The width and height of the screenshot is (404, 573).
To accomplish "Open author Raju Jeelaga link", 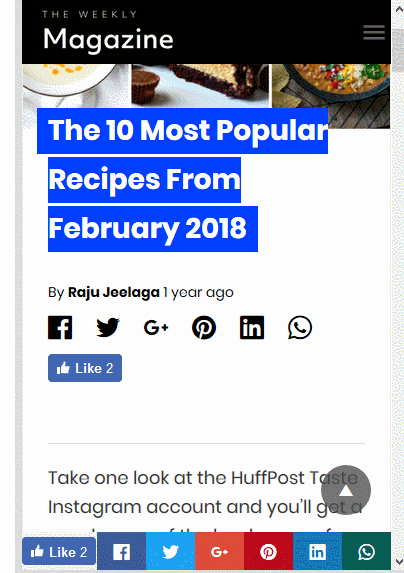I will [114, 292].
